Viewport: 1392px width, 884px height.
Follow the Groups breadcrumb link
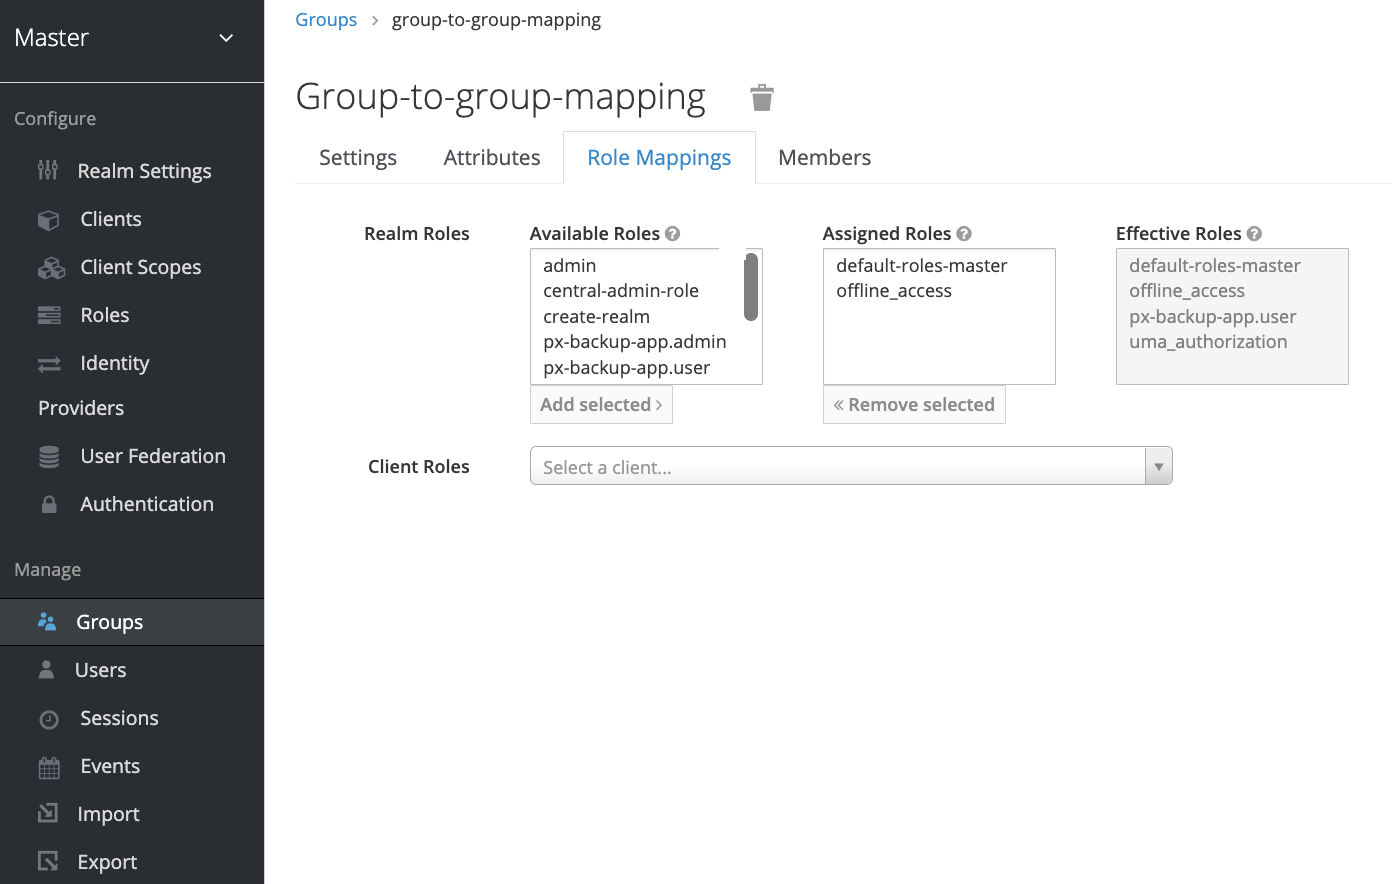click(x=326, y=20)
